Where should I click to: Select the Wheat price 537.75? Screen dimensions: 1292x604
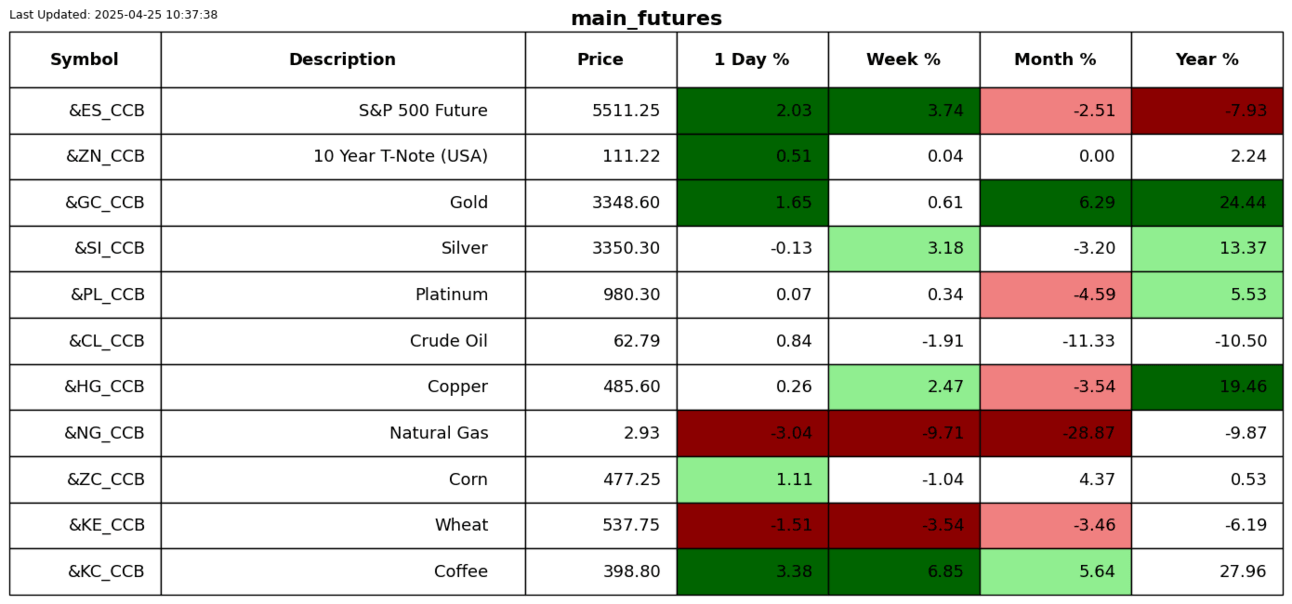click(x=631, y=526)
